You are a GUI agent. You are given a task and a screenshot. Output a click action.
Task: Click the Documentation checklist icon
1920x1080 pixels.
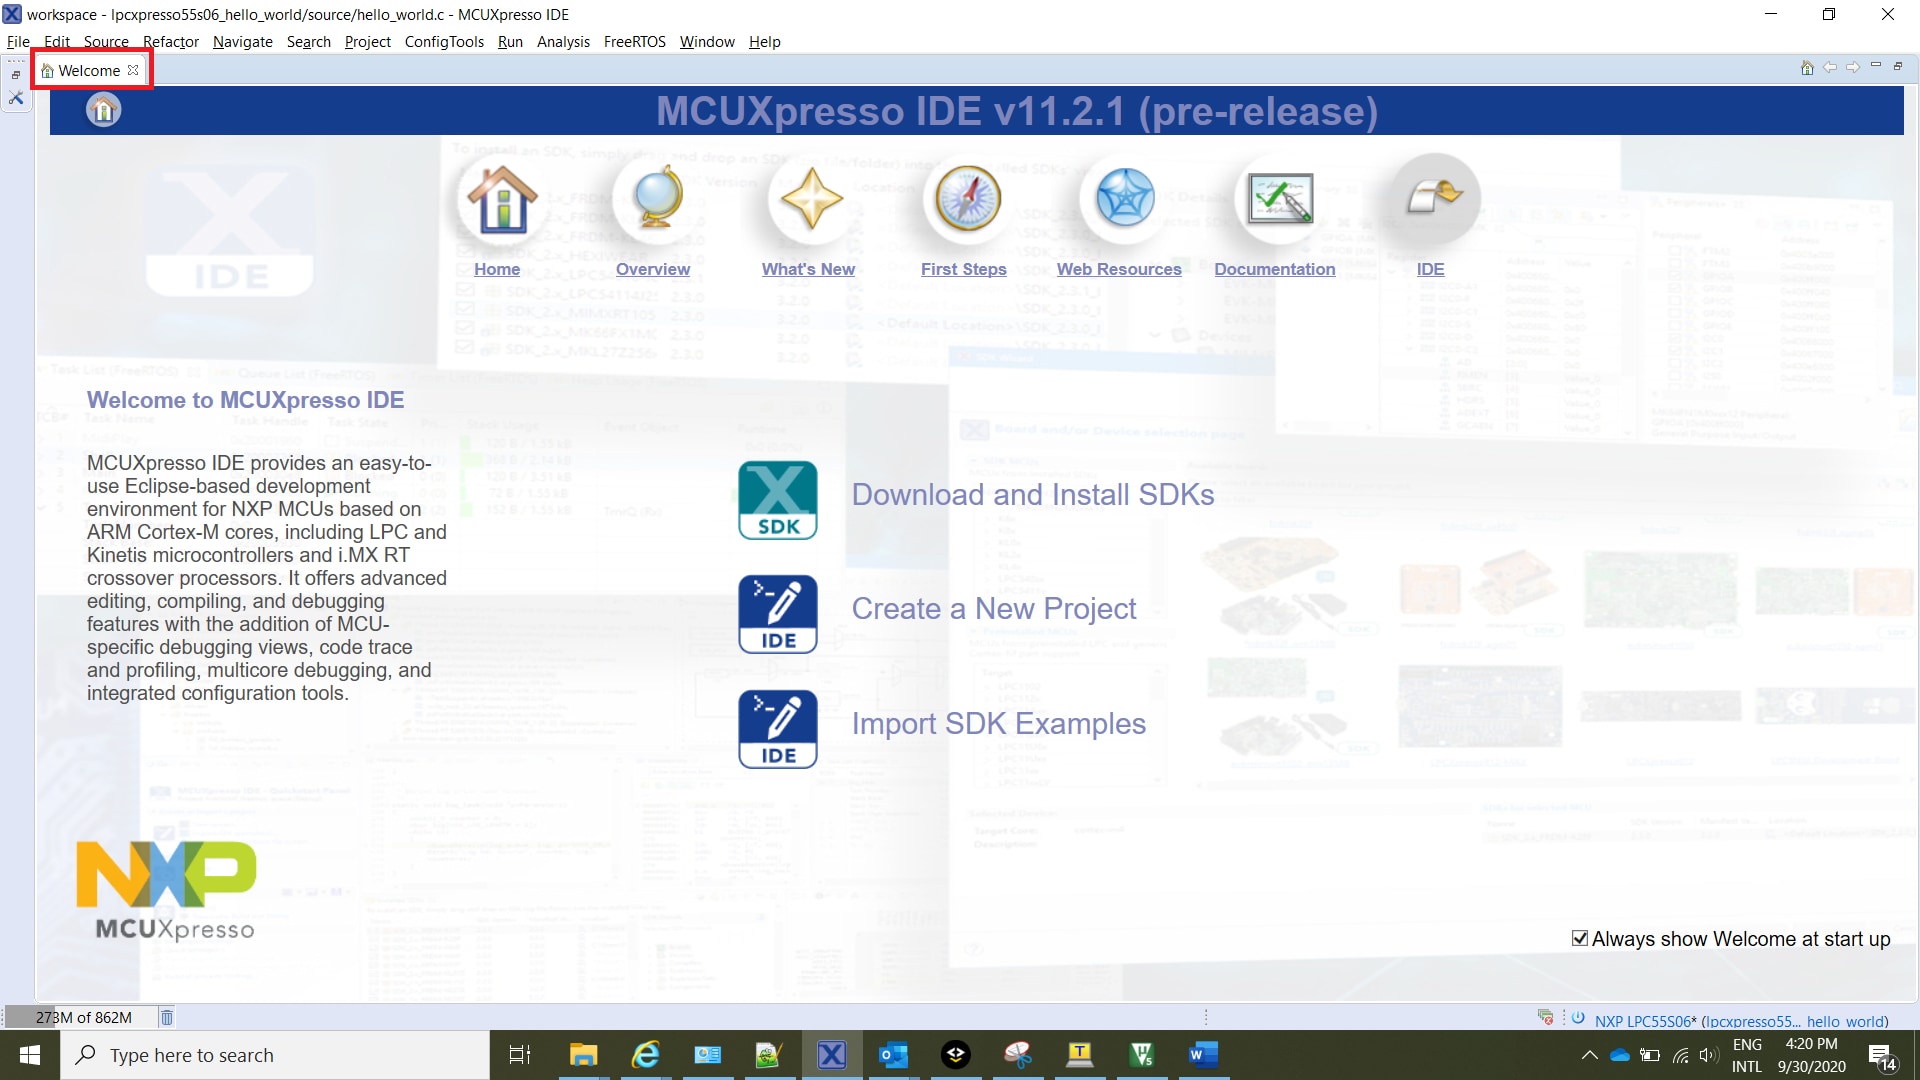point(1279,199)
